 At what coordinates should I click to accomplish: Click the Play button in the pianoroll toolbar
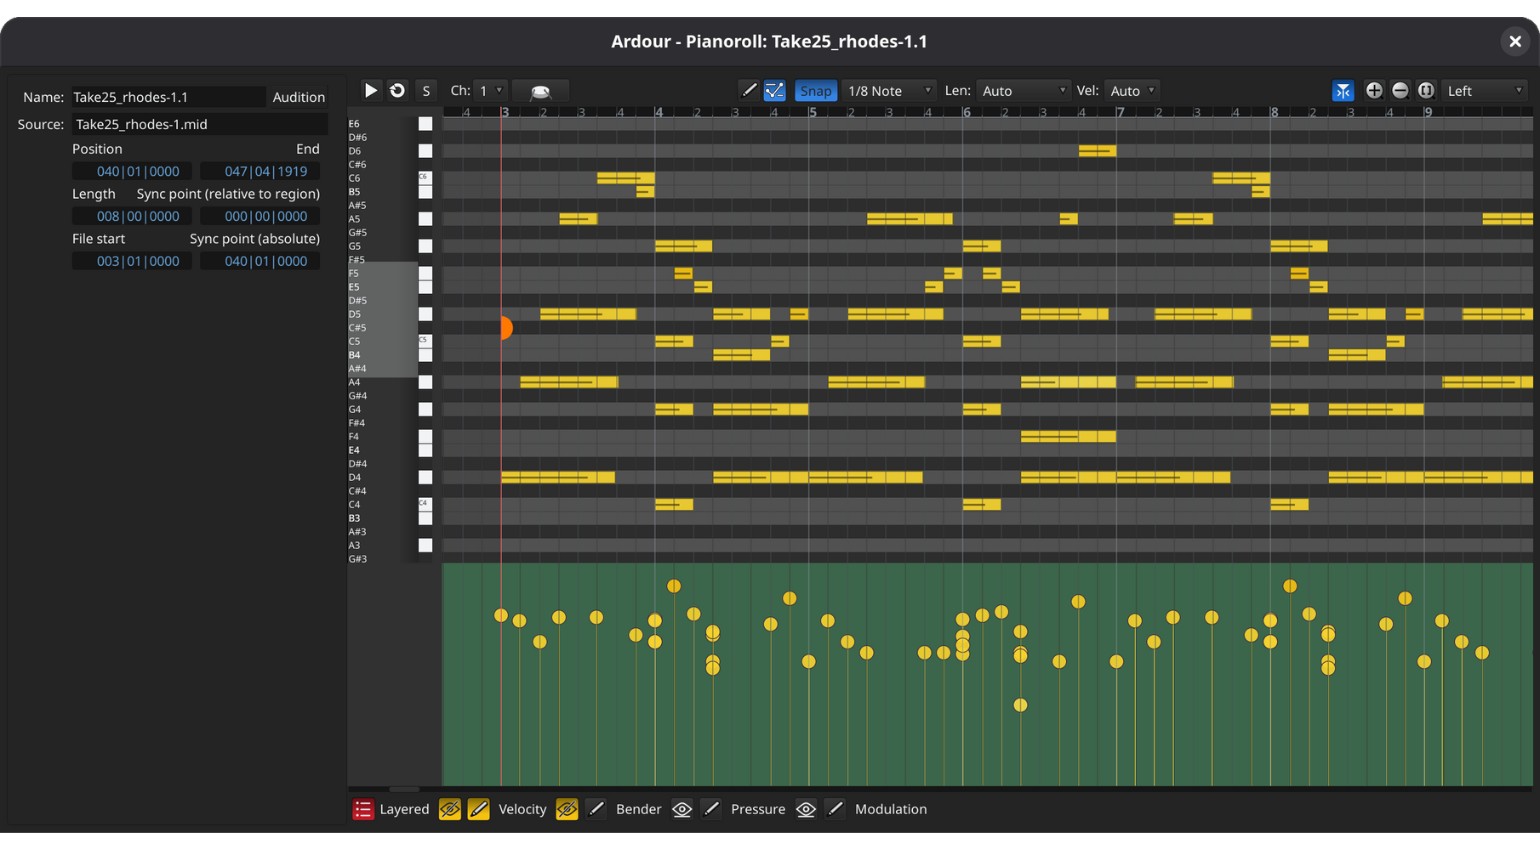click(x=370, y=90)
